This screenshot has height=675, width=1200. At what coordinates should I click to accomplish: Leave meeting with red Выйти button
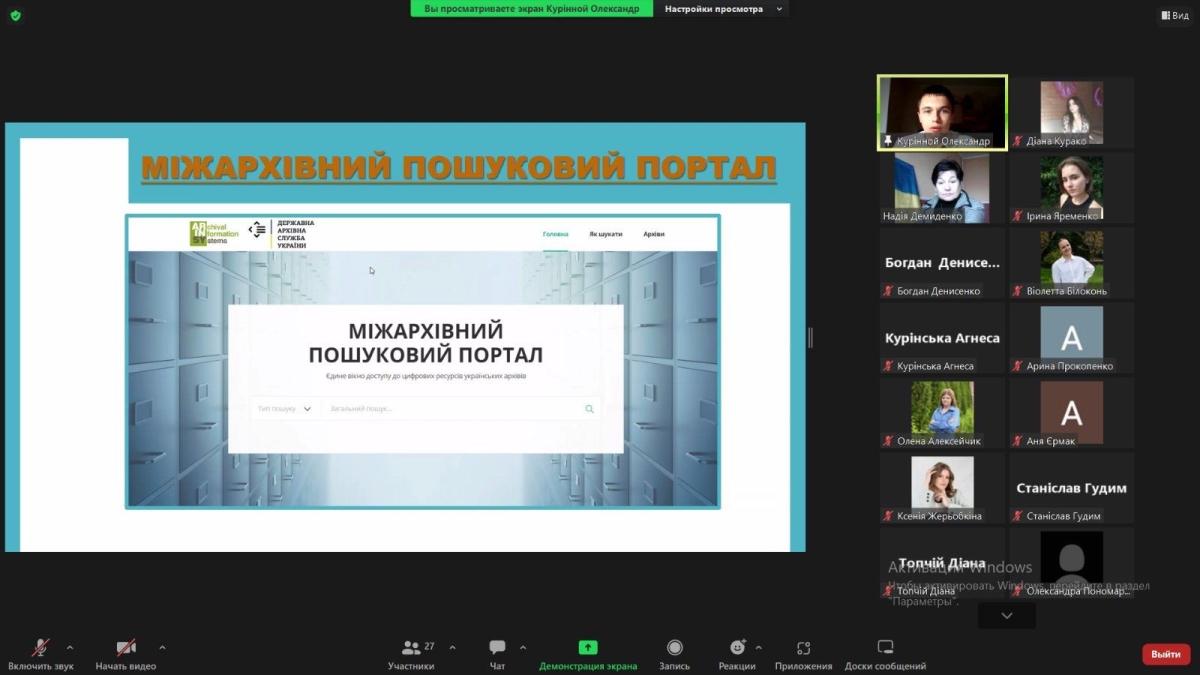pos(1165,654)
